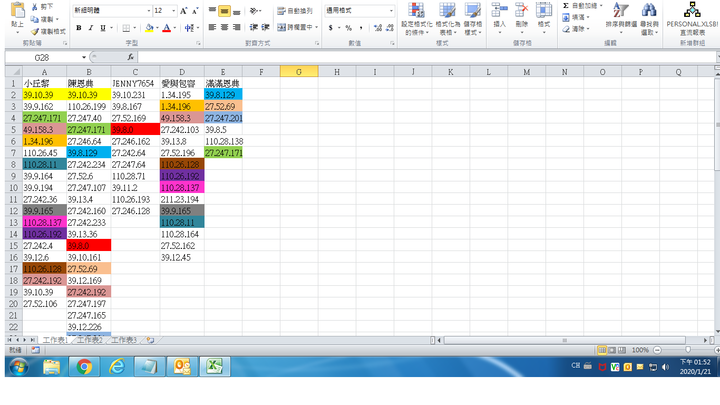Image resolution: width=720 pixels, height=405 pixels.
Task: Click the zoom out minus button
Action: [657, 350]
